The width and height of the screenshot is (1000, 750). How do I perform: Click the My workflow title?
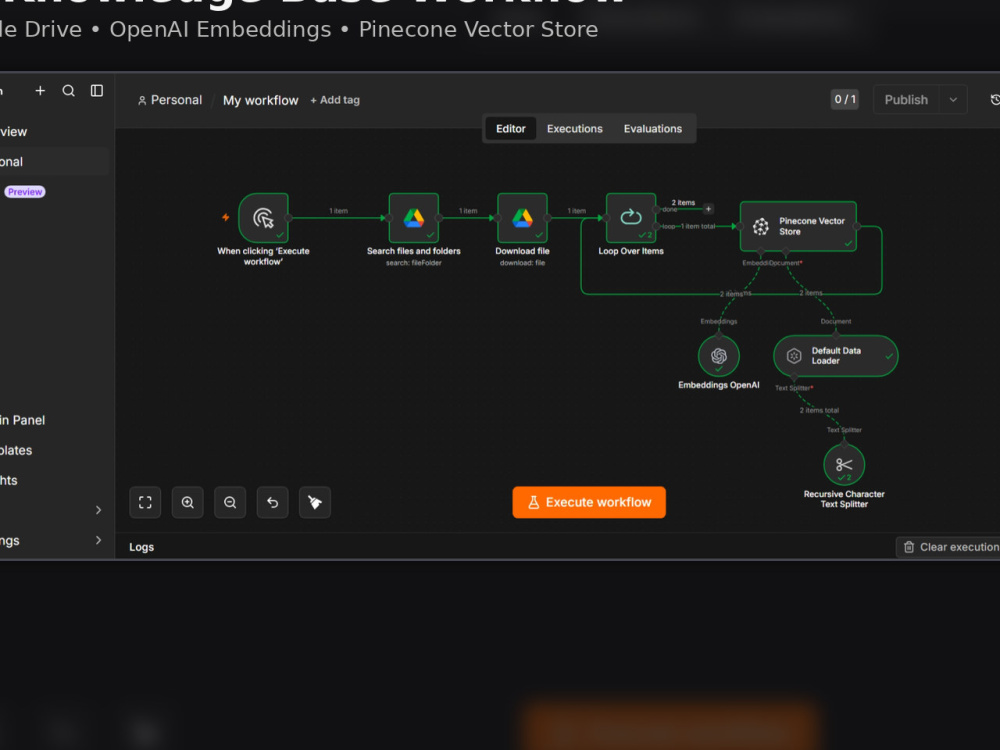tap(260, 100)
